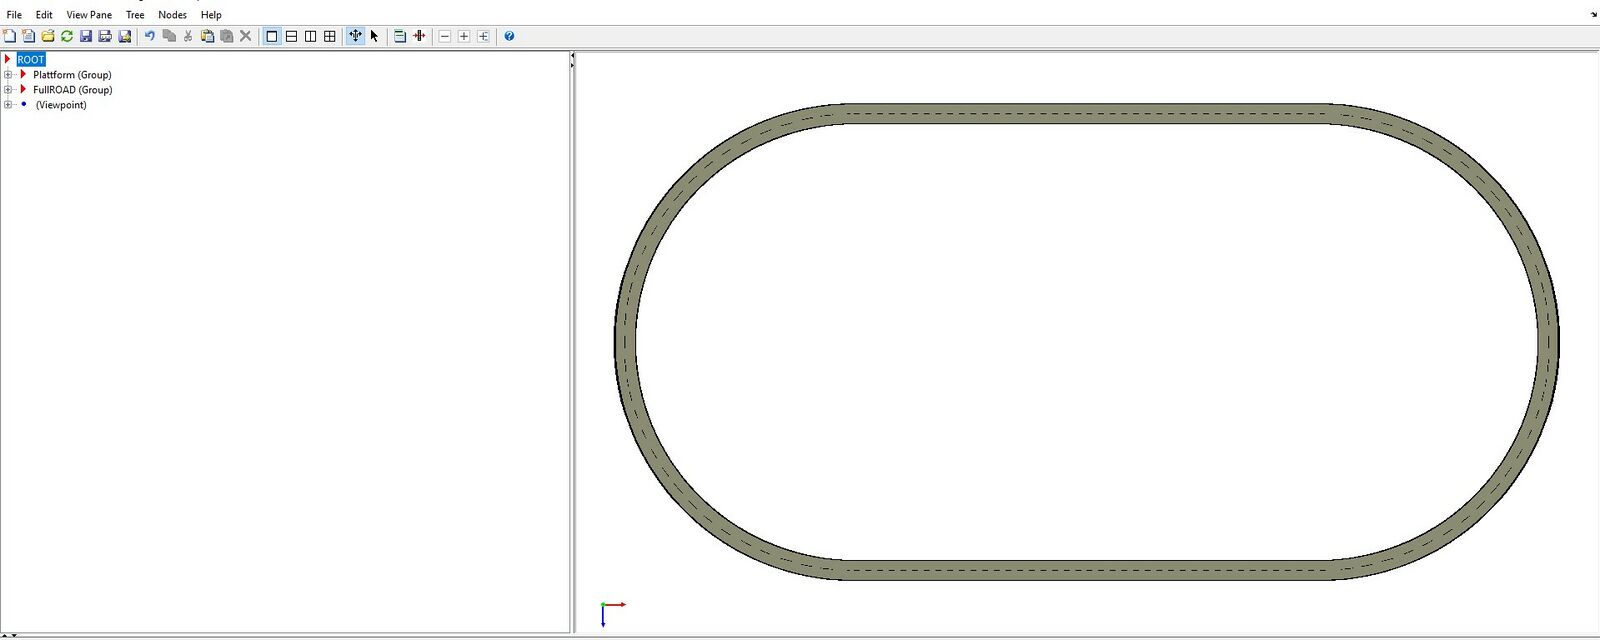
Task: Click the Open folder icon
Action: [48, 36]
